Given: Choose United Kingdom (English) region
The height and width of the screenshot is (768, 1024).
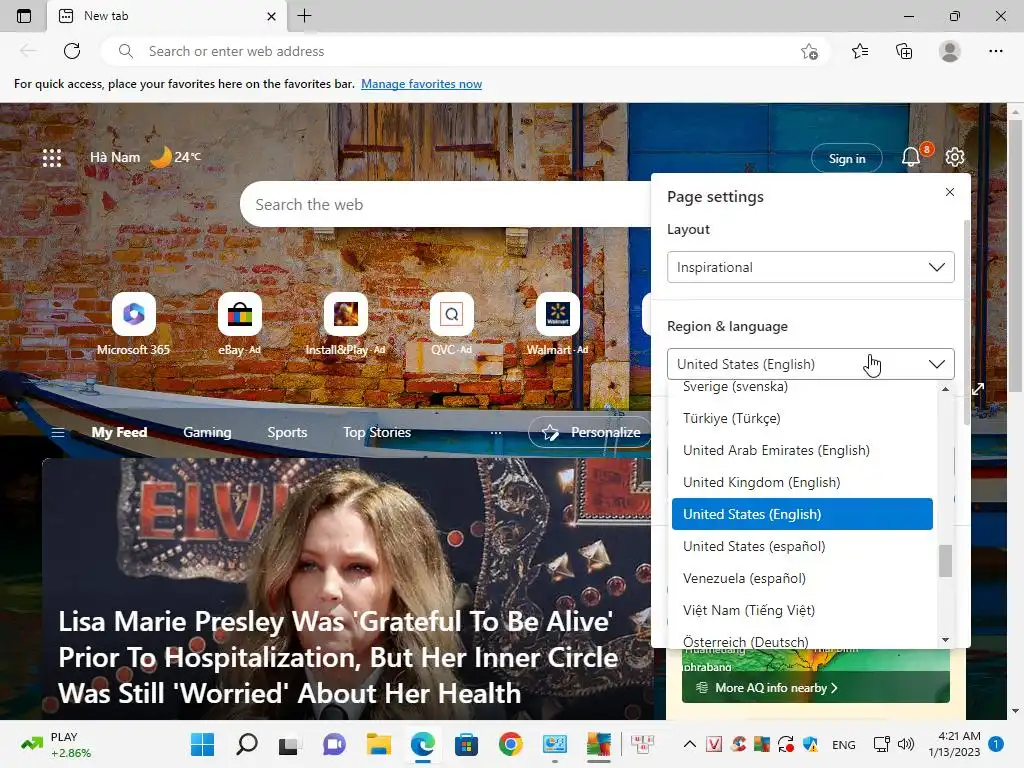Looking at the screenshot, I should coord(802,482).
